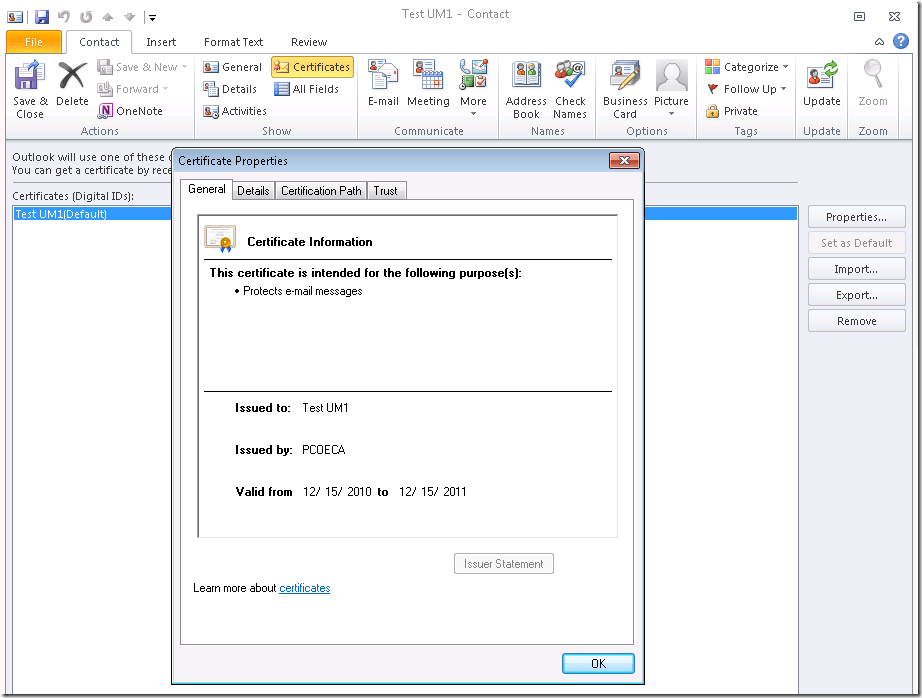Click the Next Item down arrow
922x698 pixels.
[129, 16]
